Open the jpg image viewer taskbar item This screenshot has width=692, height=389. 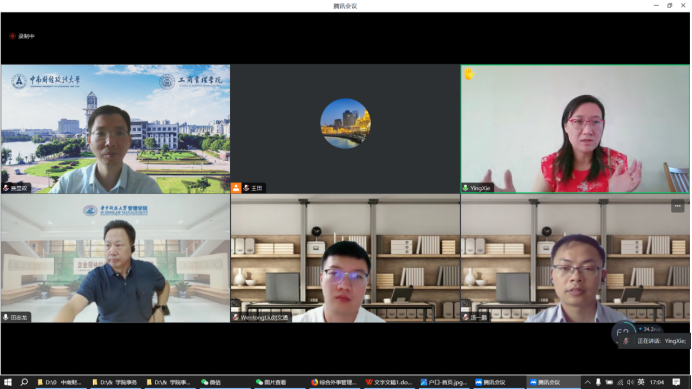click(444, 382)
